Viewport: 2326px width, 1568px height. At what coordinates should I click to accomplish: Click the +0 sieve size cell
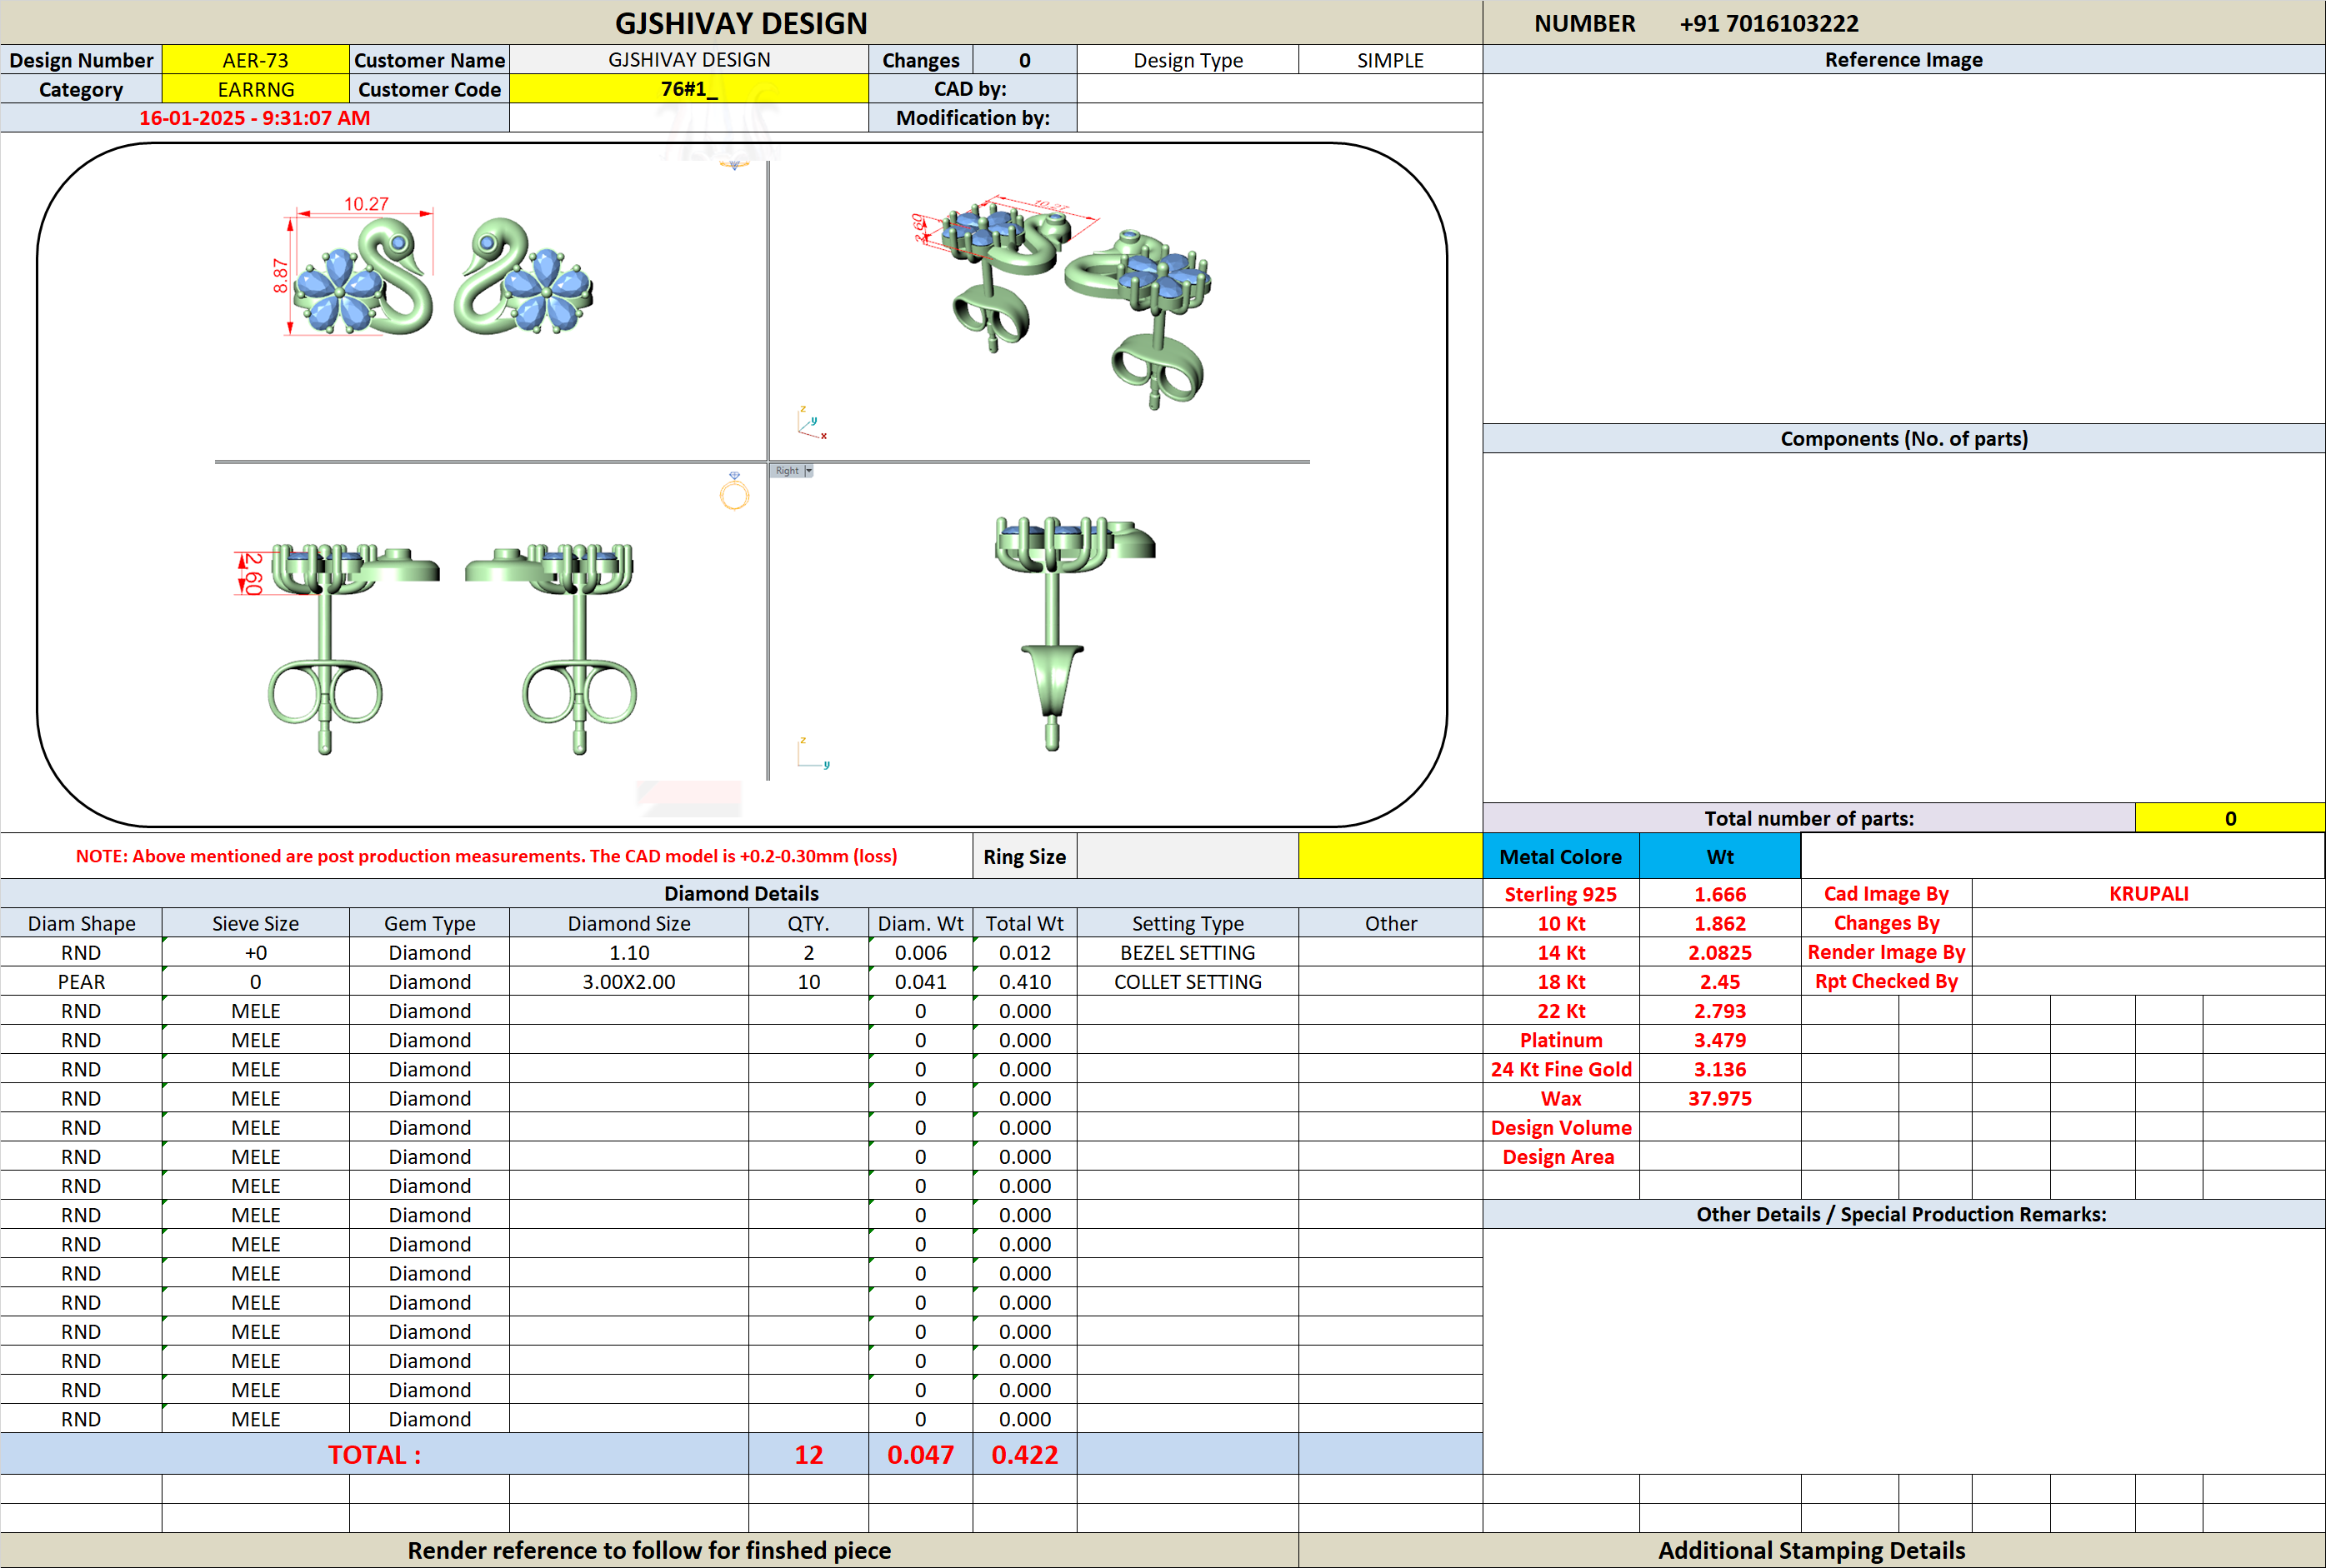point(255,952)
